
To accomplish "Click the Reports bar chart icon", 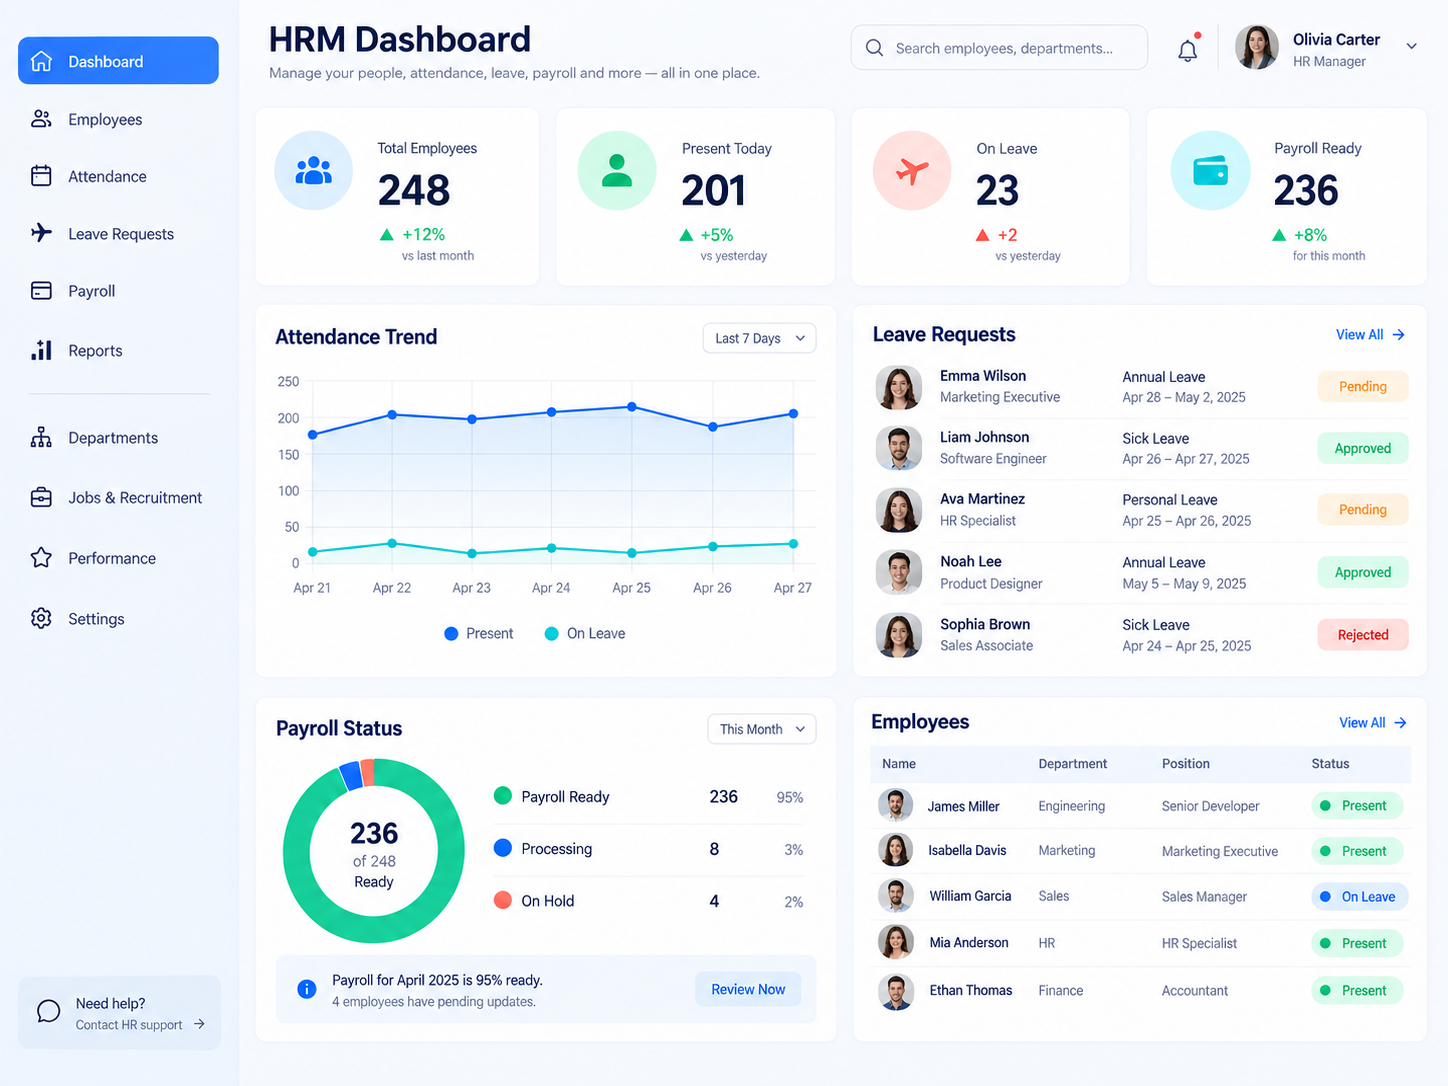I will (x=41, y=350).
